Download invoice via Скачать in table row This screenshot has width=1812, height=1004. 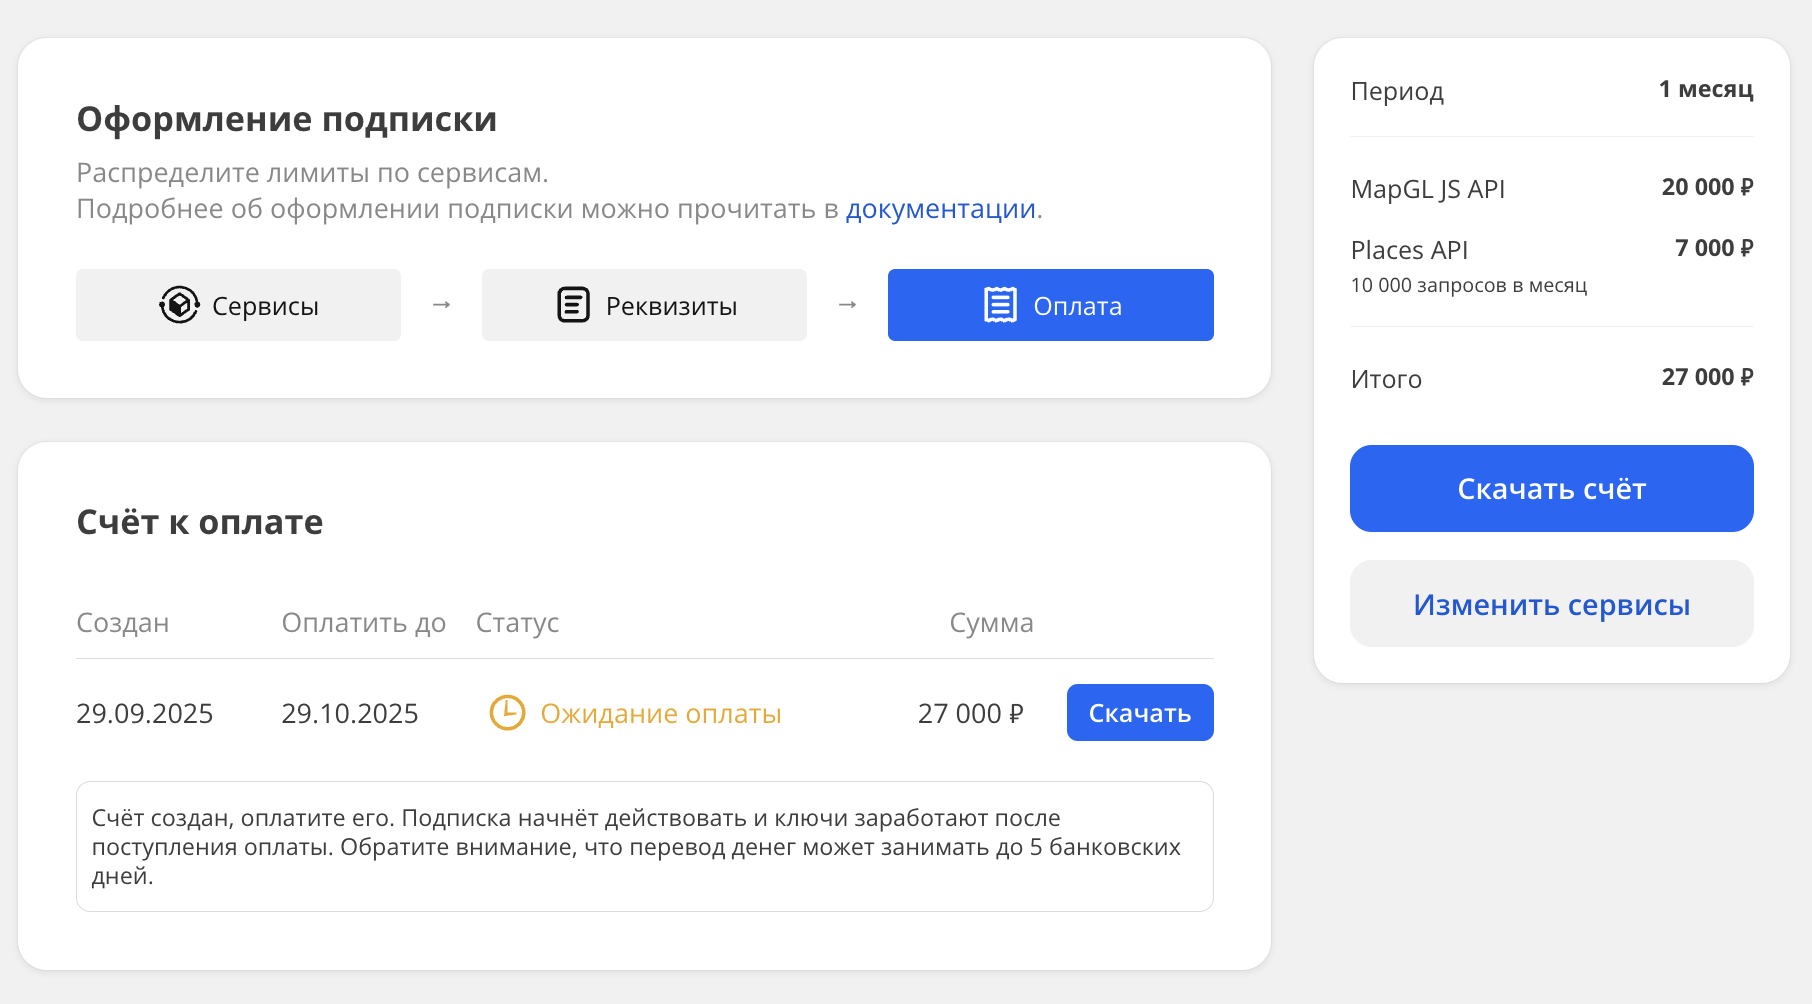(x=1139, y=713)
